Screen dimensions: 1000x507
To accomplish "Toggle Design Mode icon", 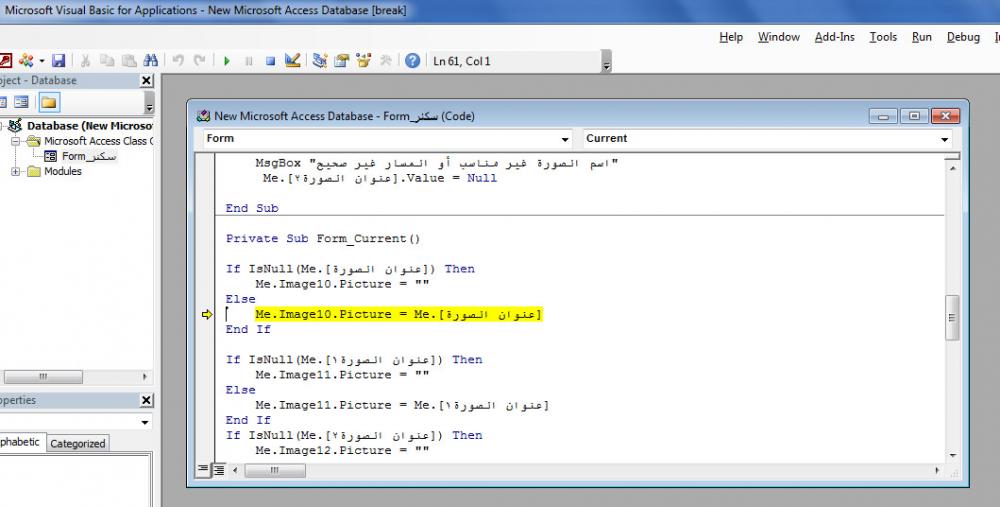I will pos(293,61).
